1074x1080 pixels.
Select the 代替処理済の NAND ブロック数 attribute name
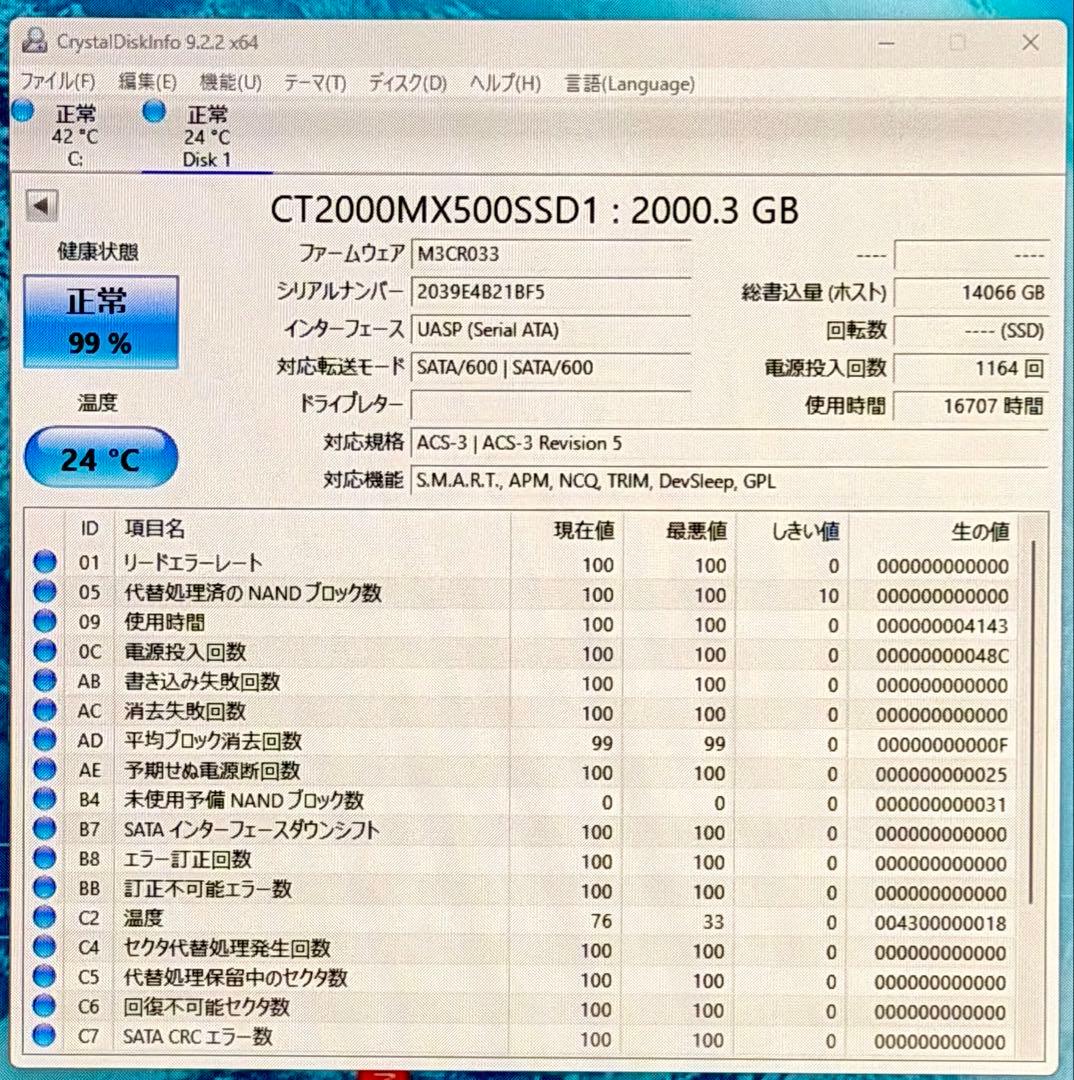pyautogui.click(x=253, y=593)
